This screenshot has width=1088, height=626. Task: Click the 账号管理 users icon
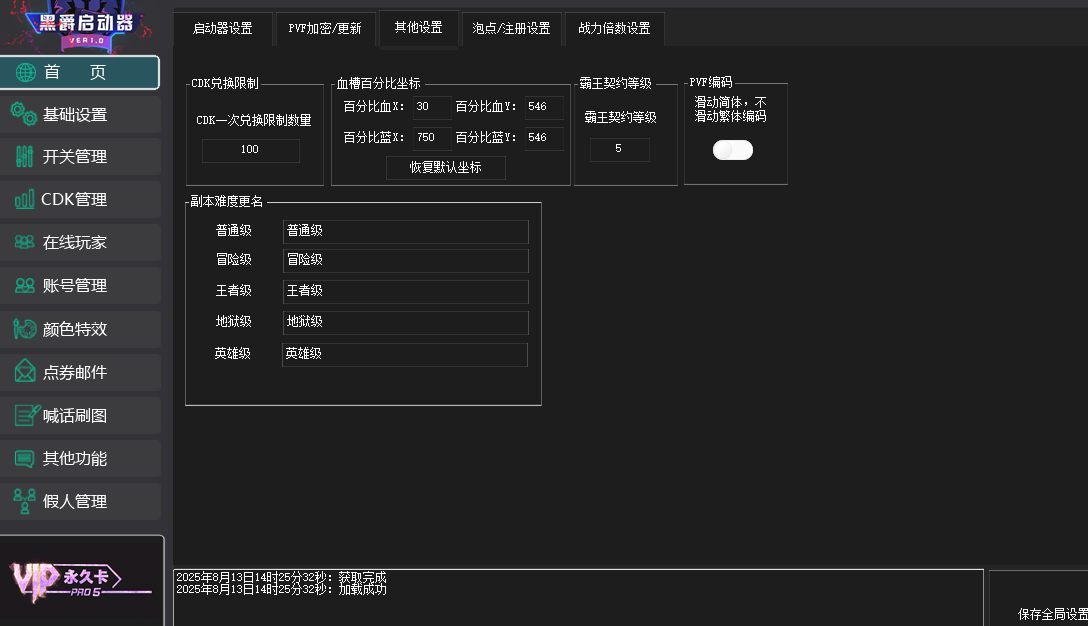pyautogui.click(x=25, y=286)
